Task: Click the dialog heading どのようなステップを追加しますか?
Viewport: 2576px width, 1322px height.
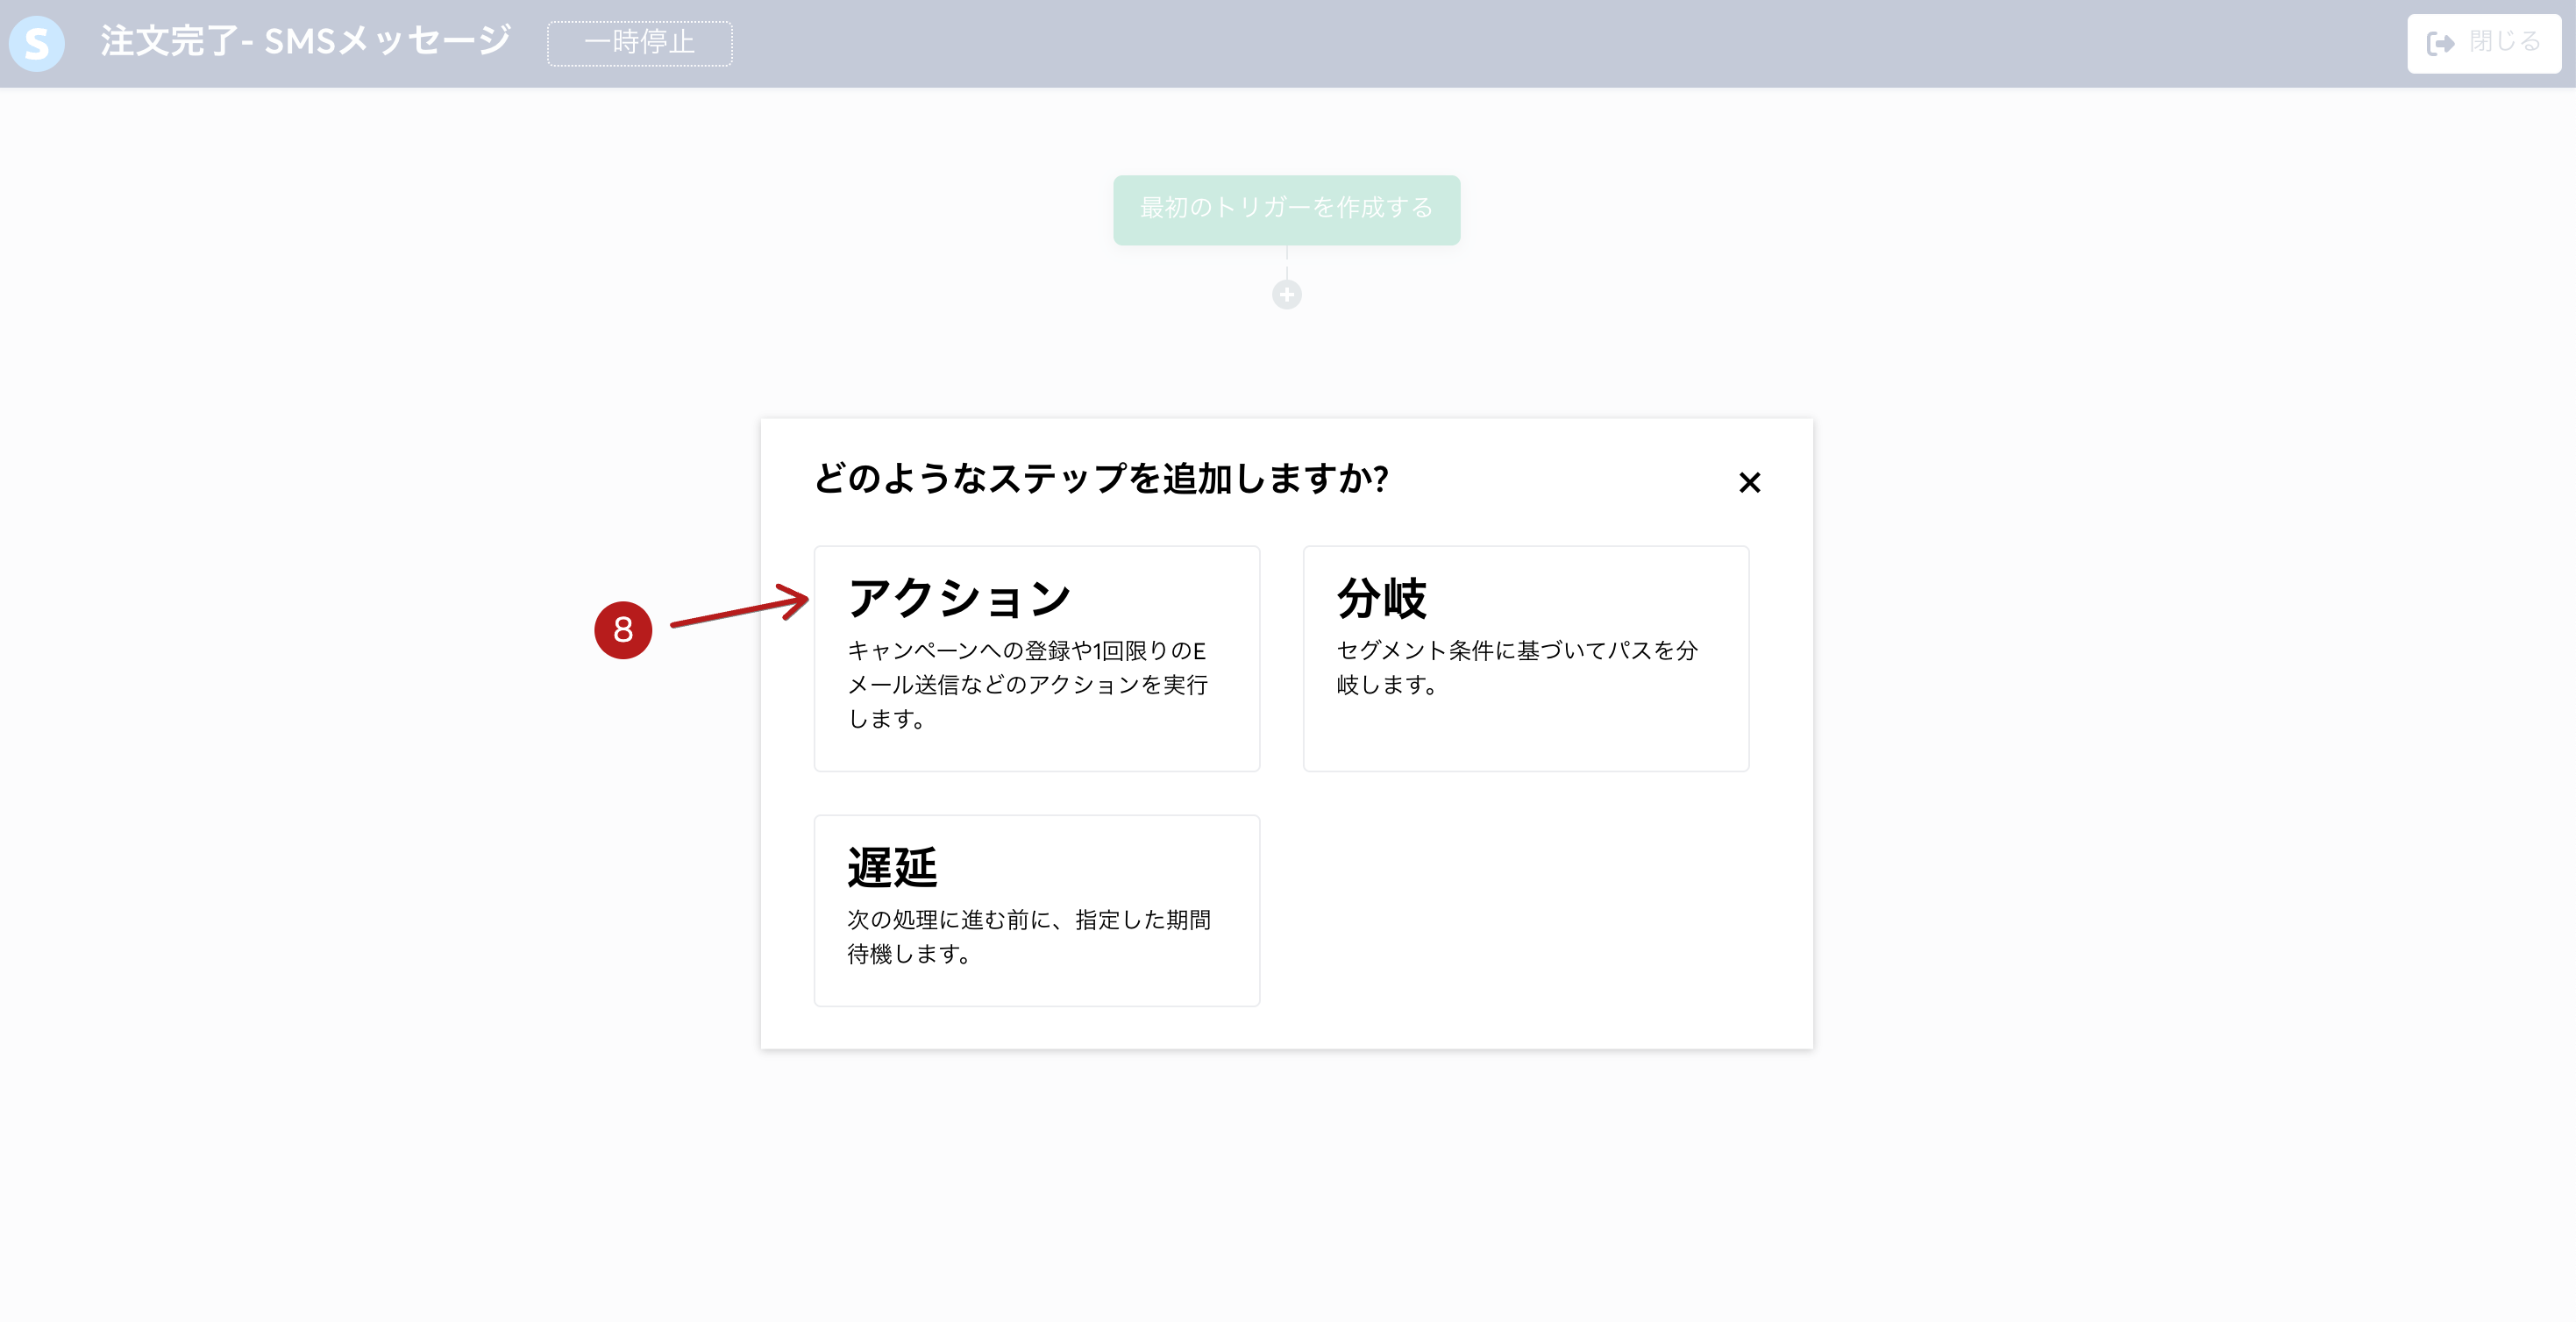Action: (1101, 478)
